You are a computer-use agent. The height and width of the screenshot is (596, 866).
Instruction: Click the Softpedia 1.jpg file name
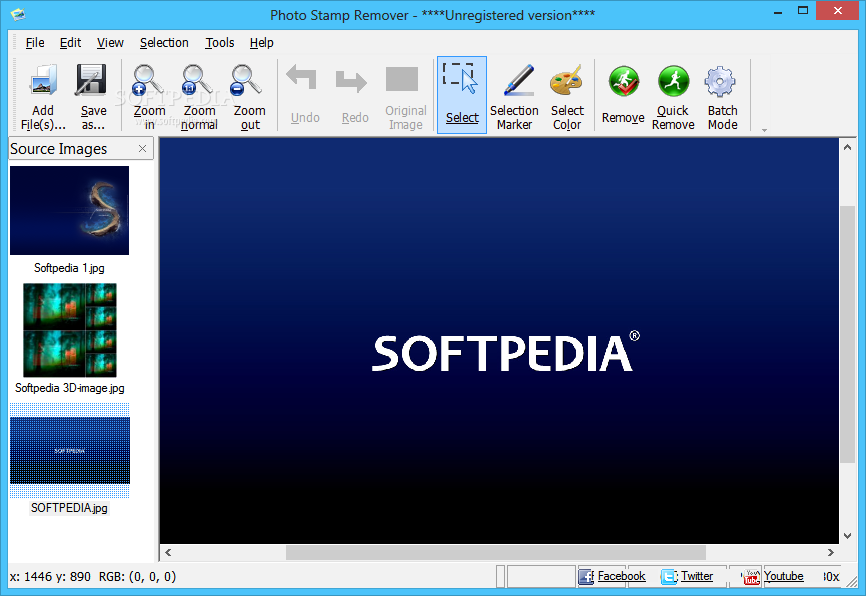tap(69, 268)
